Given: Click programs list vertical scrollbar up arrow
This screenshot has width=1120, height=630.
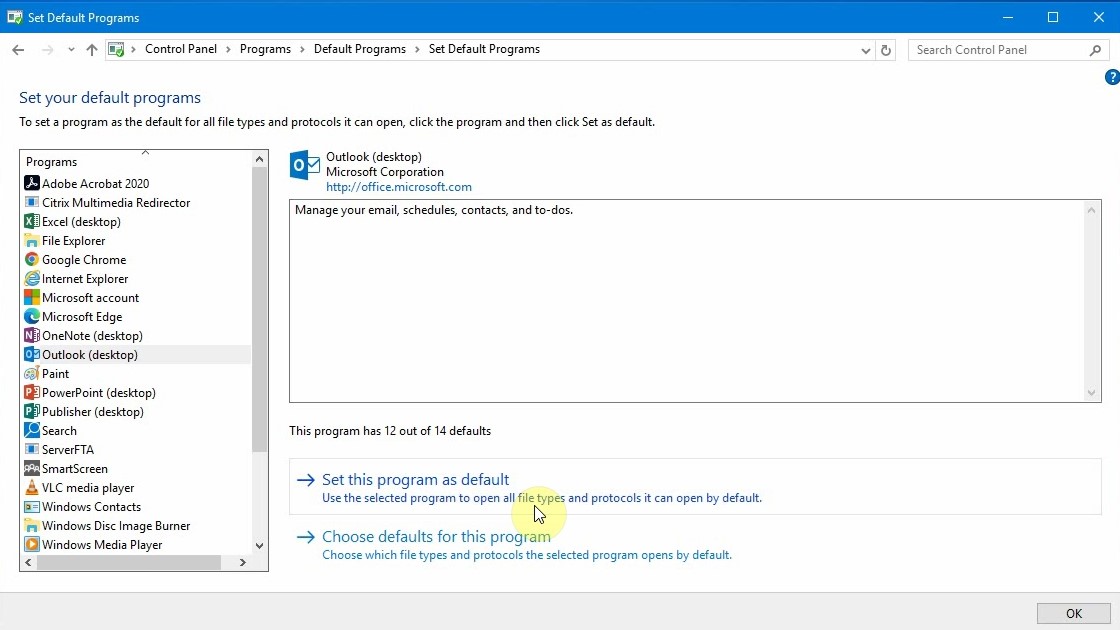Looking at the screenshot, I should 259,159.
